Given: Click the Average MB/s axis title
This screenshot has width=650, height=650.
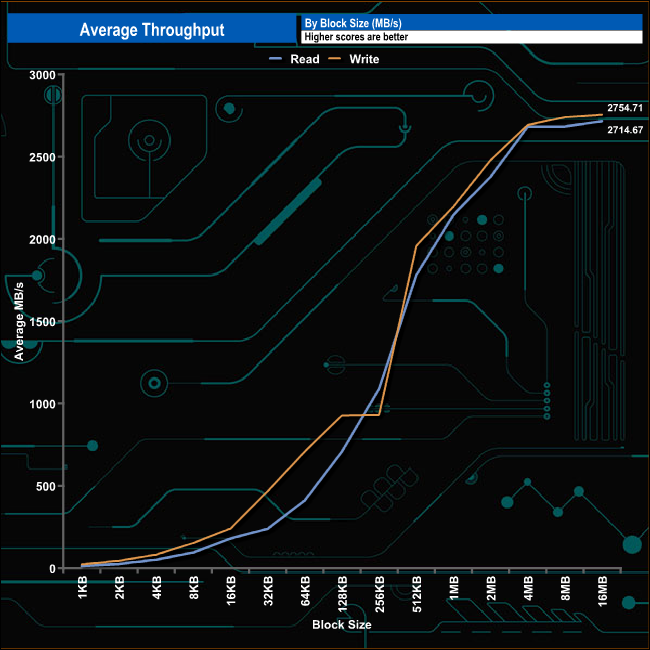Looking at the screenshot, I should click(x=19, y=321).
